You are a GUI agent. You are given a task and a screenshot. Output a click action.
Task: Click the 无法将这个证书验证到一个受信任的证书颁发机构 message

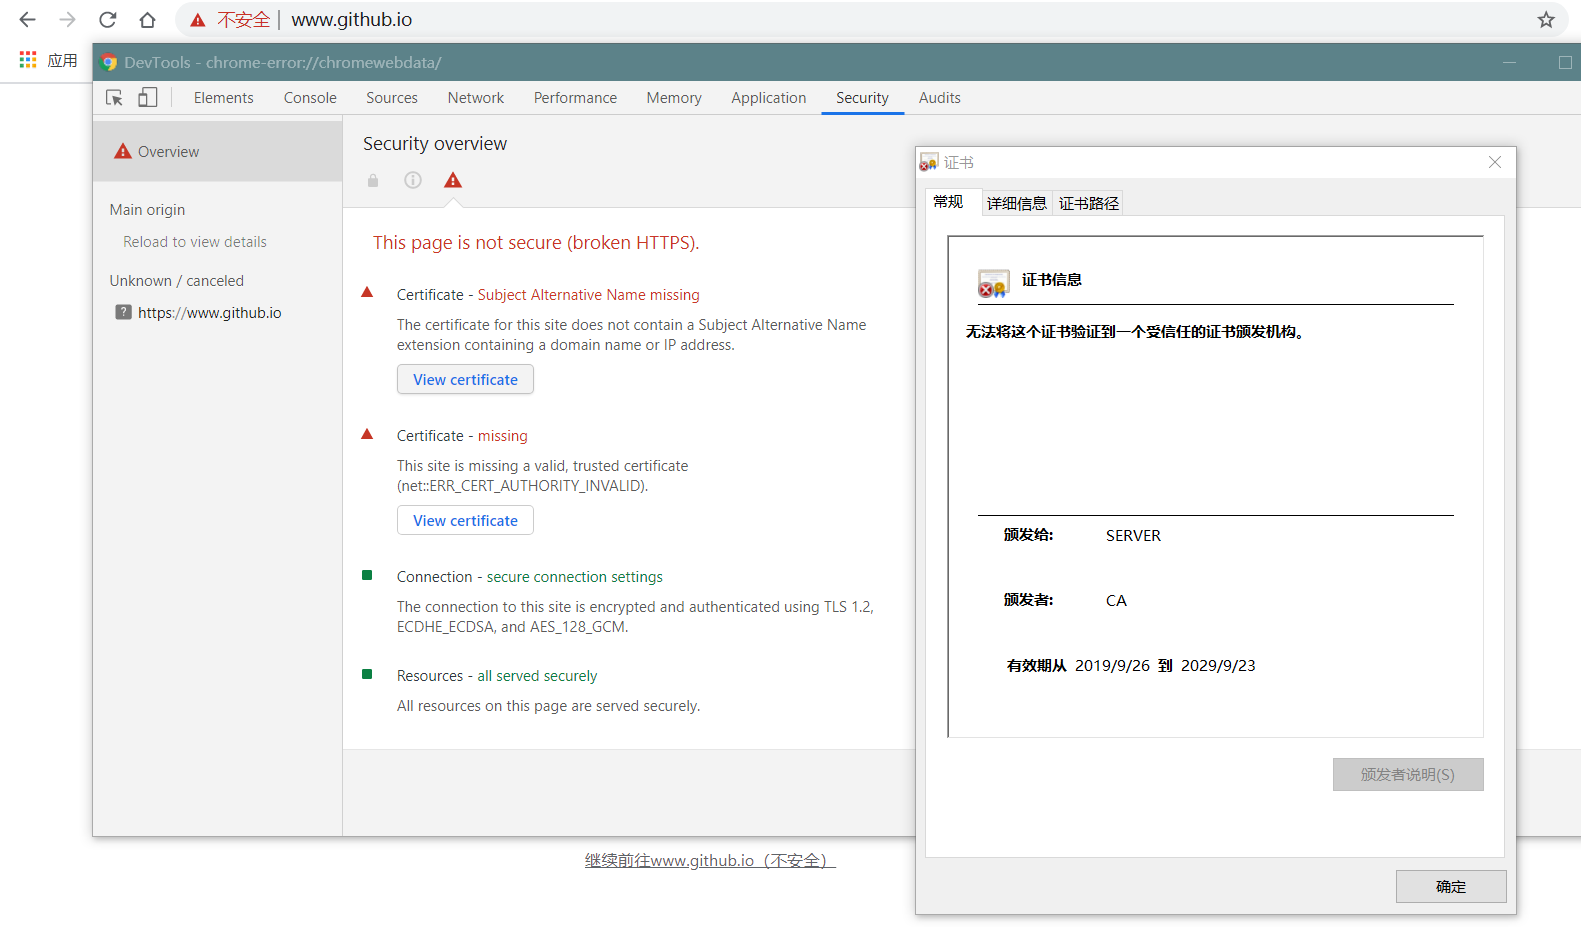[1135, 332]
